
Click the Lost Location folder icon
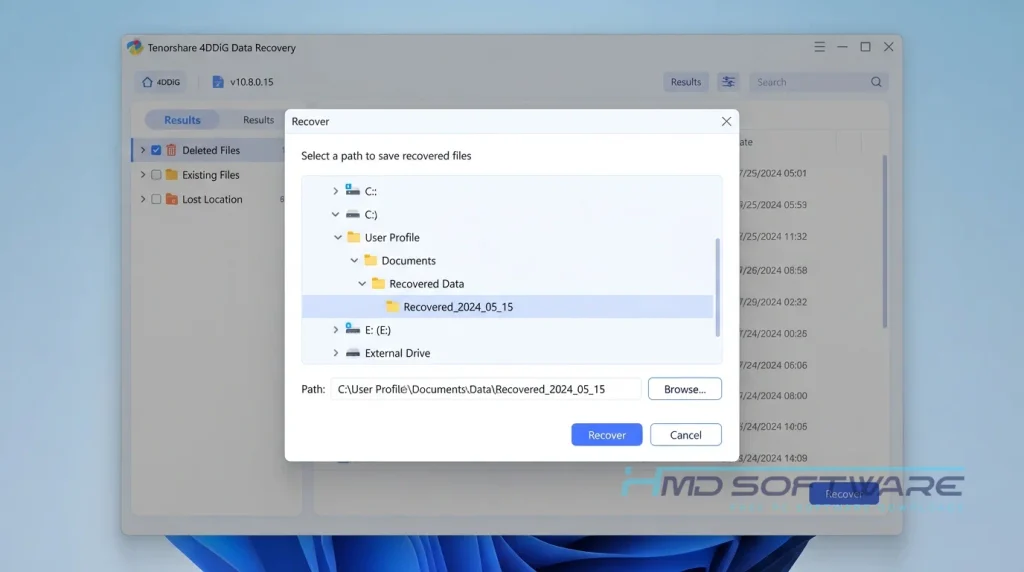pyautogui.click(x=172, y=199)
